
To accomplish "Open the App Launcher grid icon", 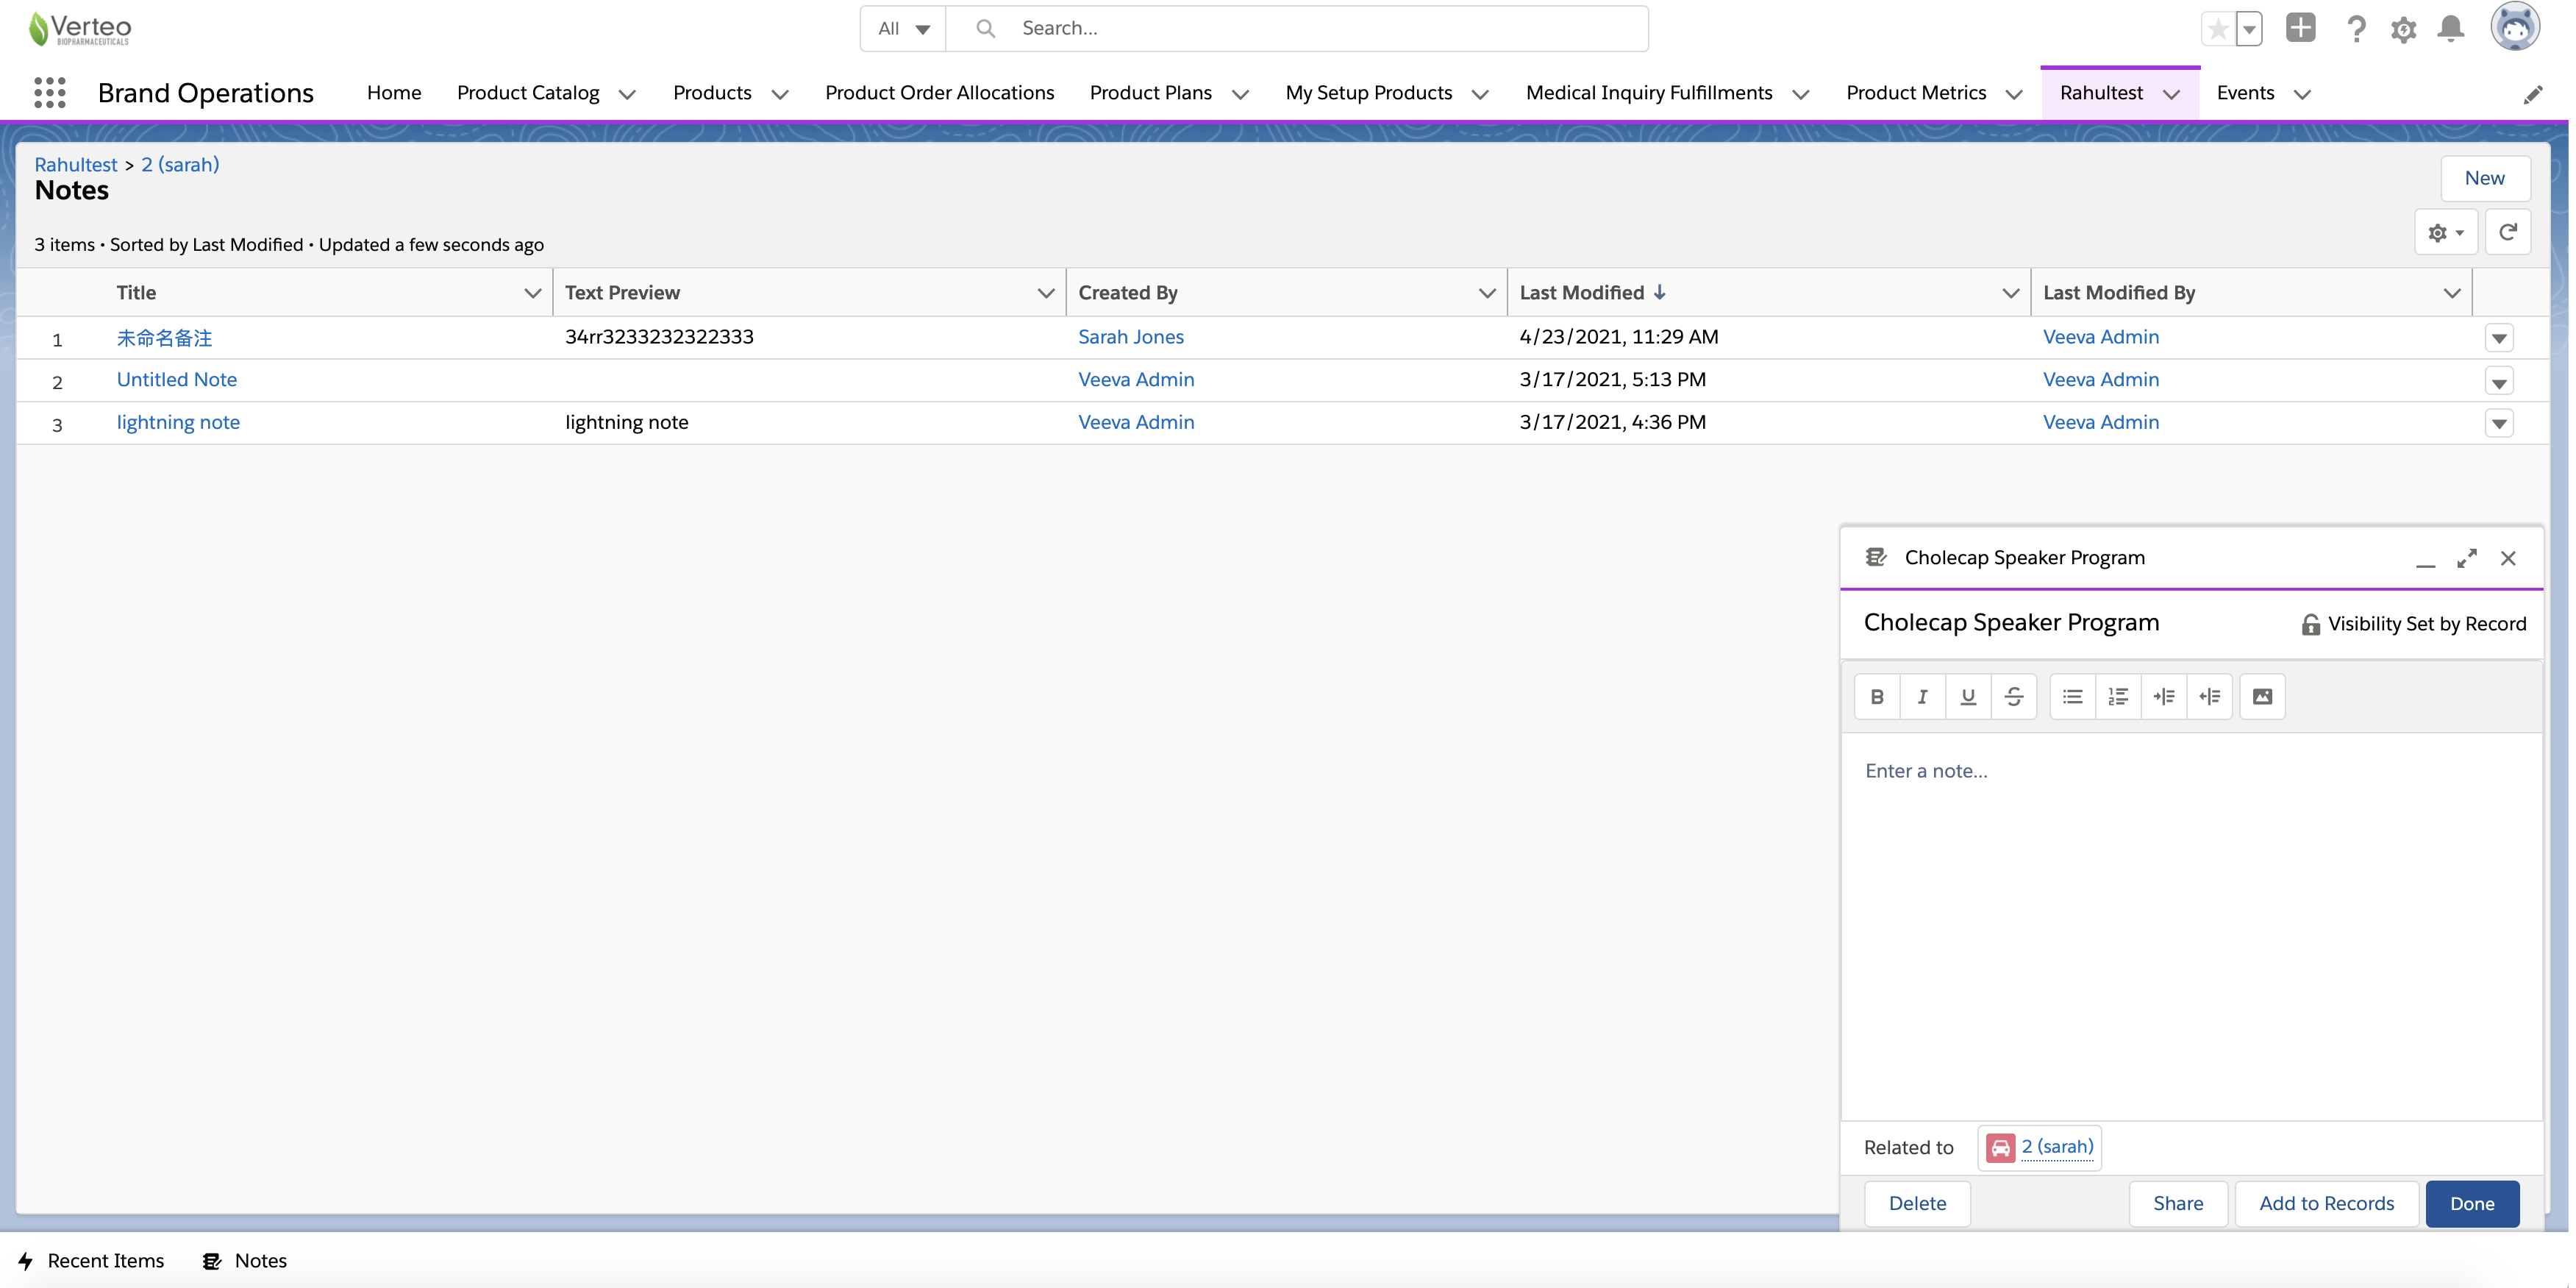I will 49,93.
